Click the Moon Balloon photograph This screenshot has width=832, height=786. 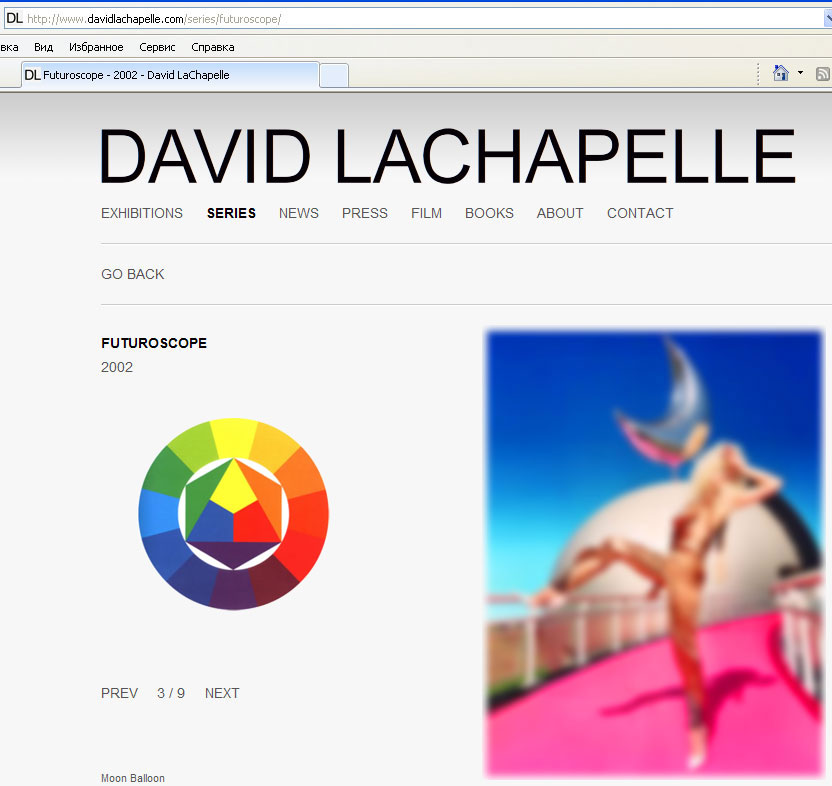(655, 553)
